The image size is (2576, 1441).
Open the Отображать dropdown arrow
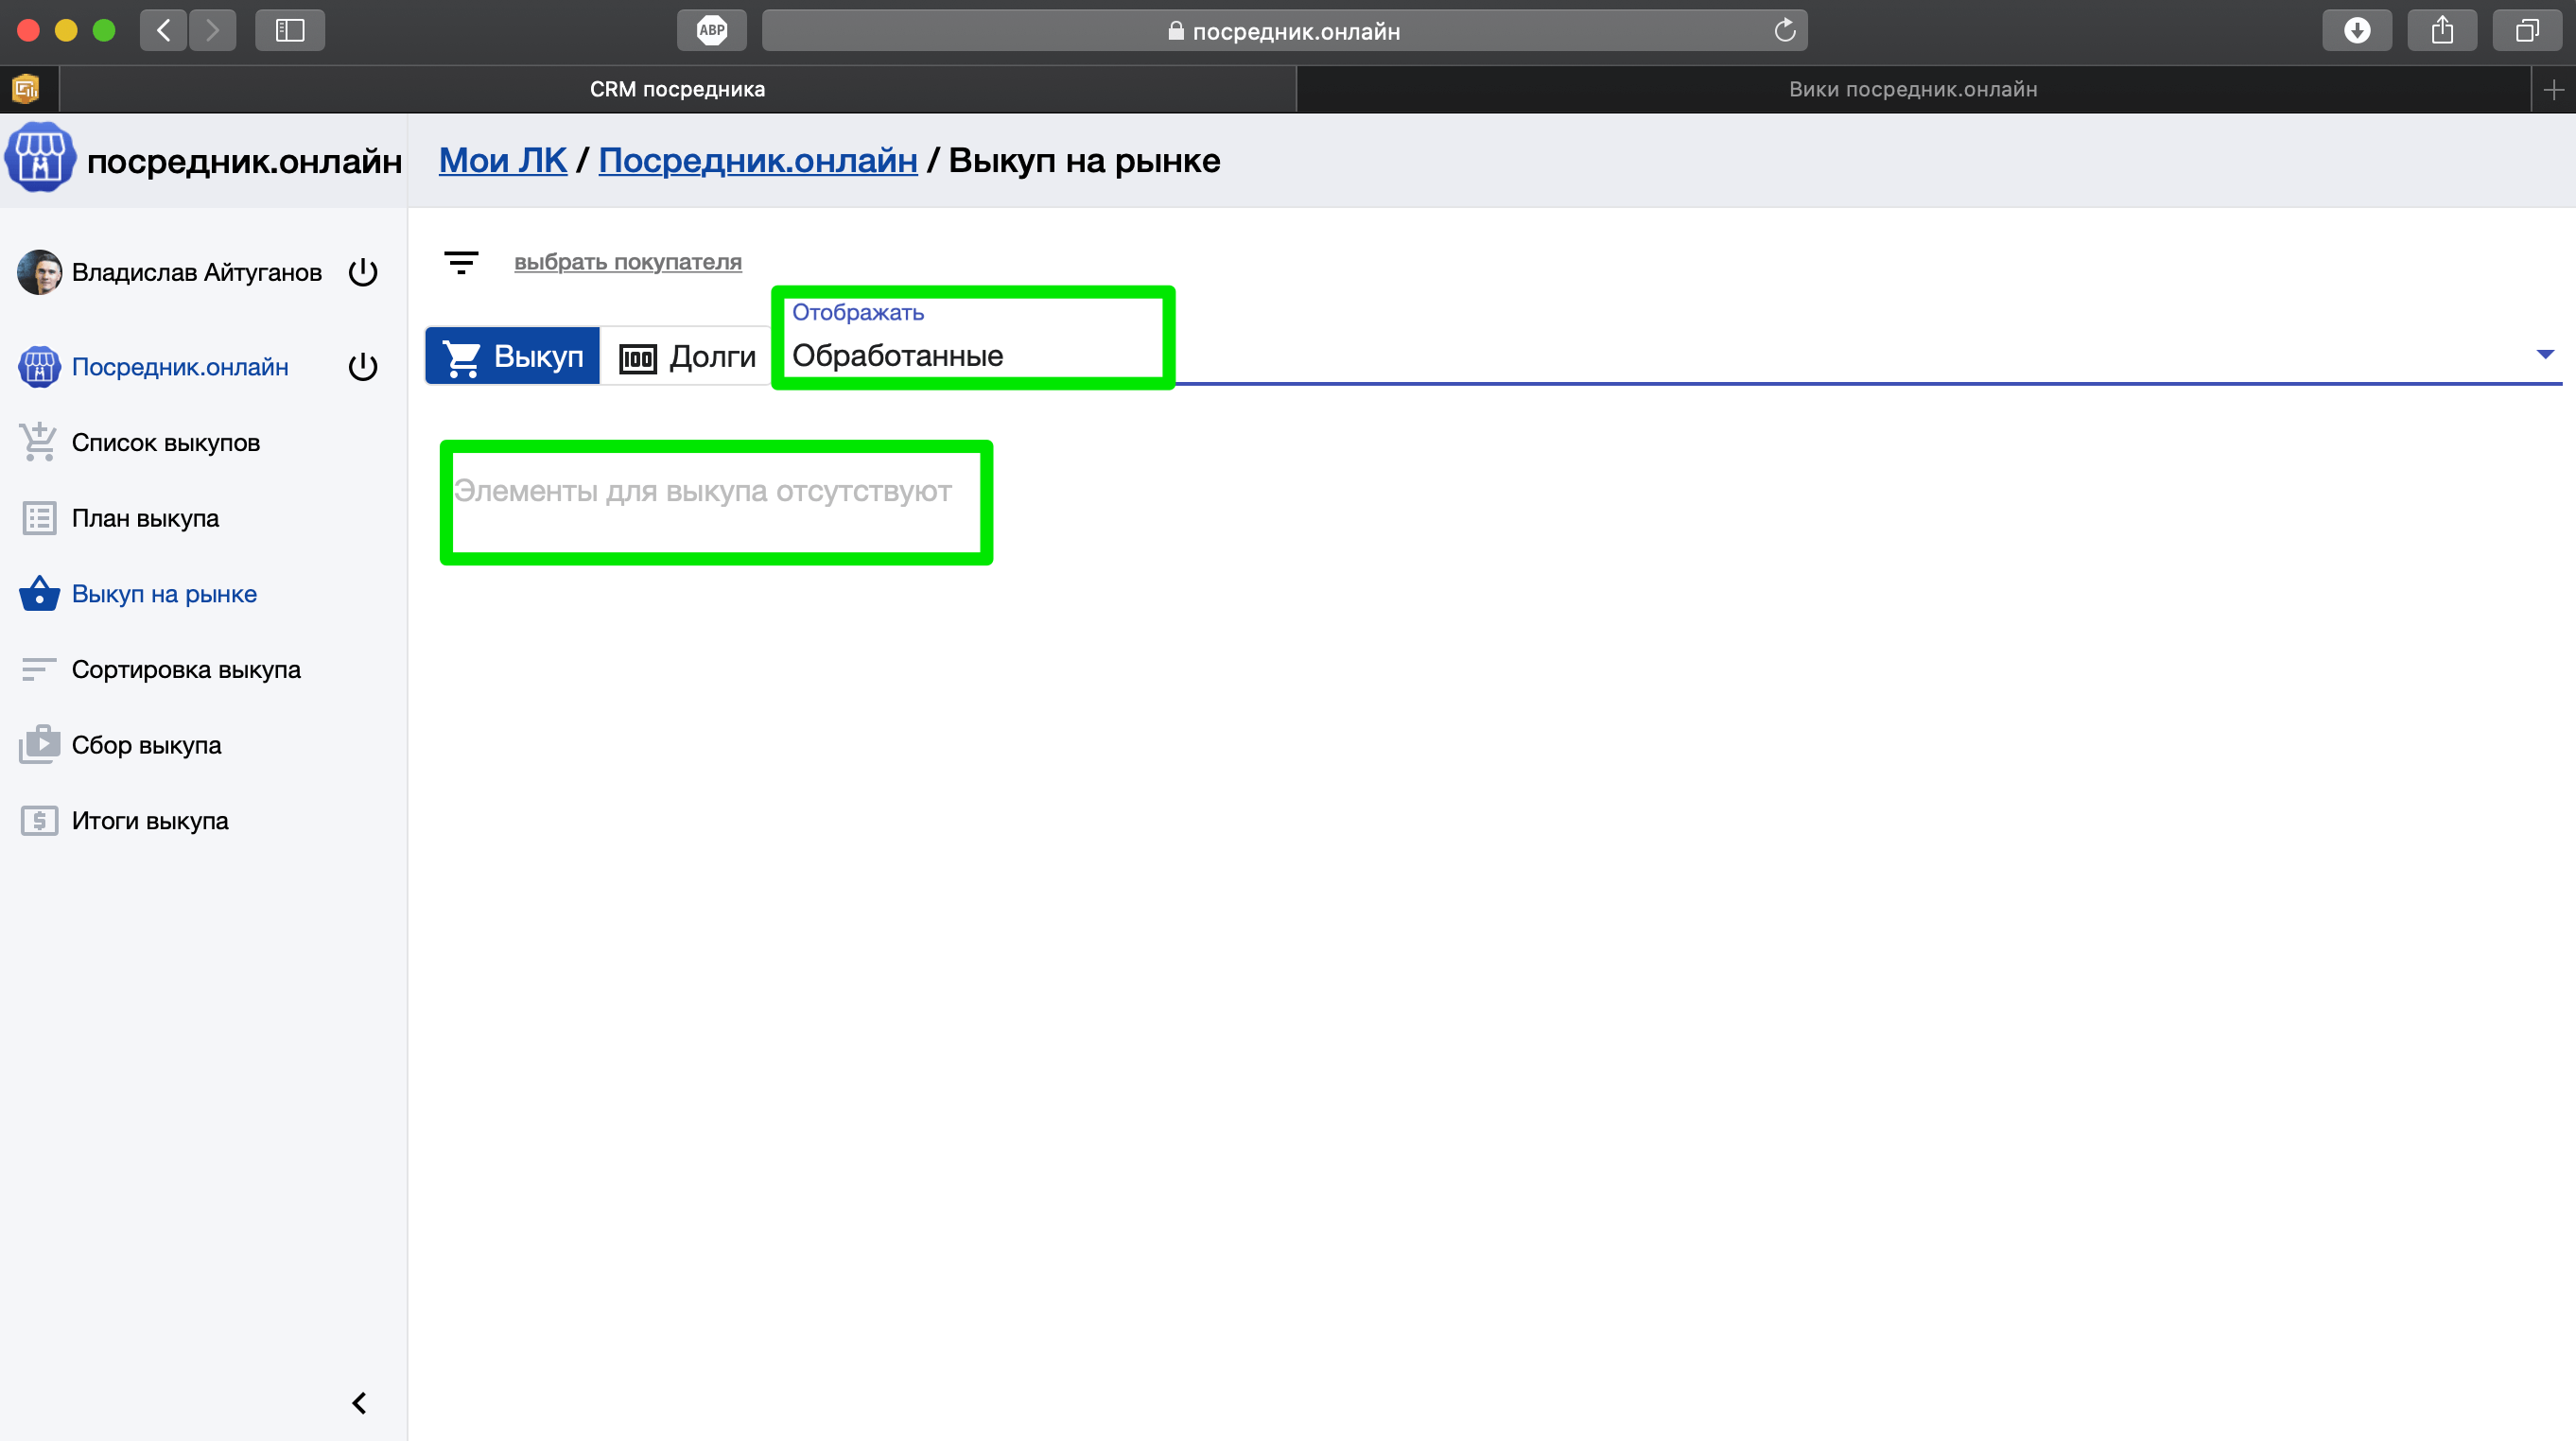click(x=2545, y=354)
